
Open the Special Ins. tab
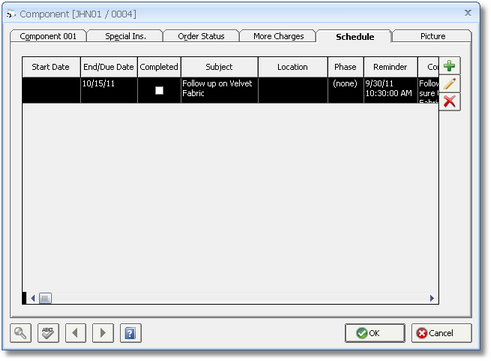coord(125,36)
